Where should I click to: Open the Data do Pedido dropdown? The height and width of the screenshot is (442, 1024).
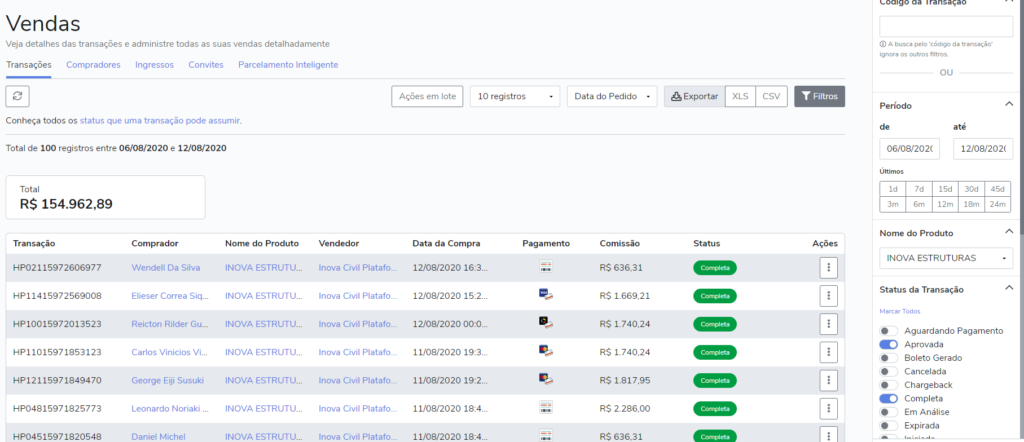(x=612, y=96)
